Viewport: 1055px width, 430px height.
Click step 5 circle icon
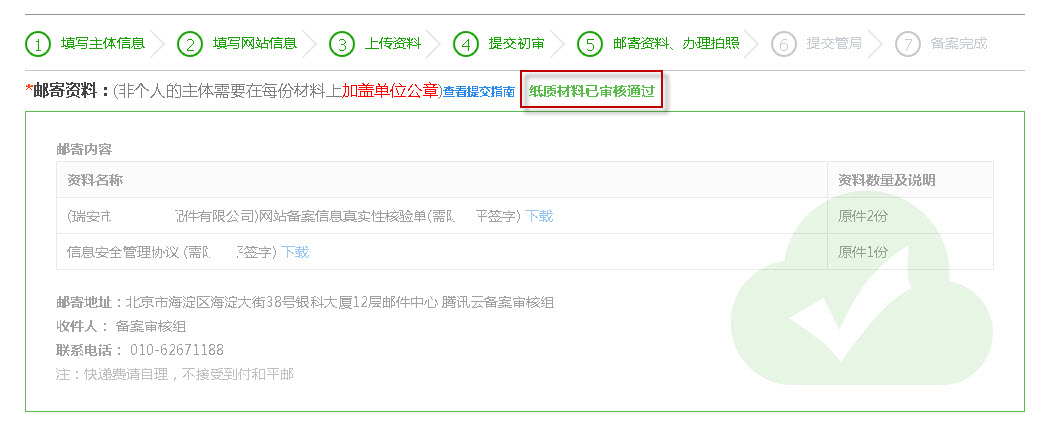[590, 44]
